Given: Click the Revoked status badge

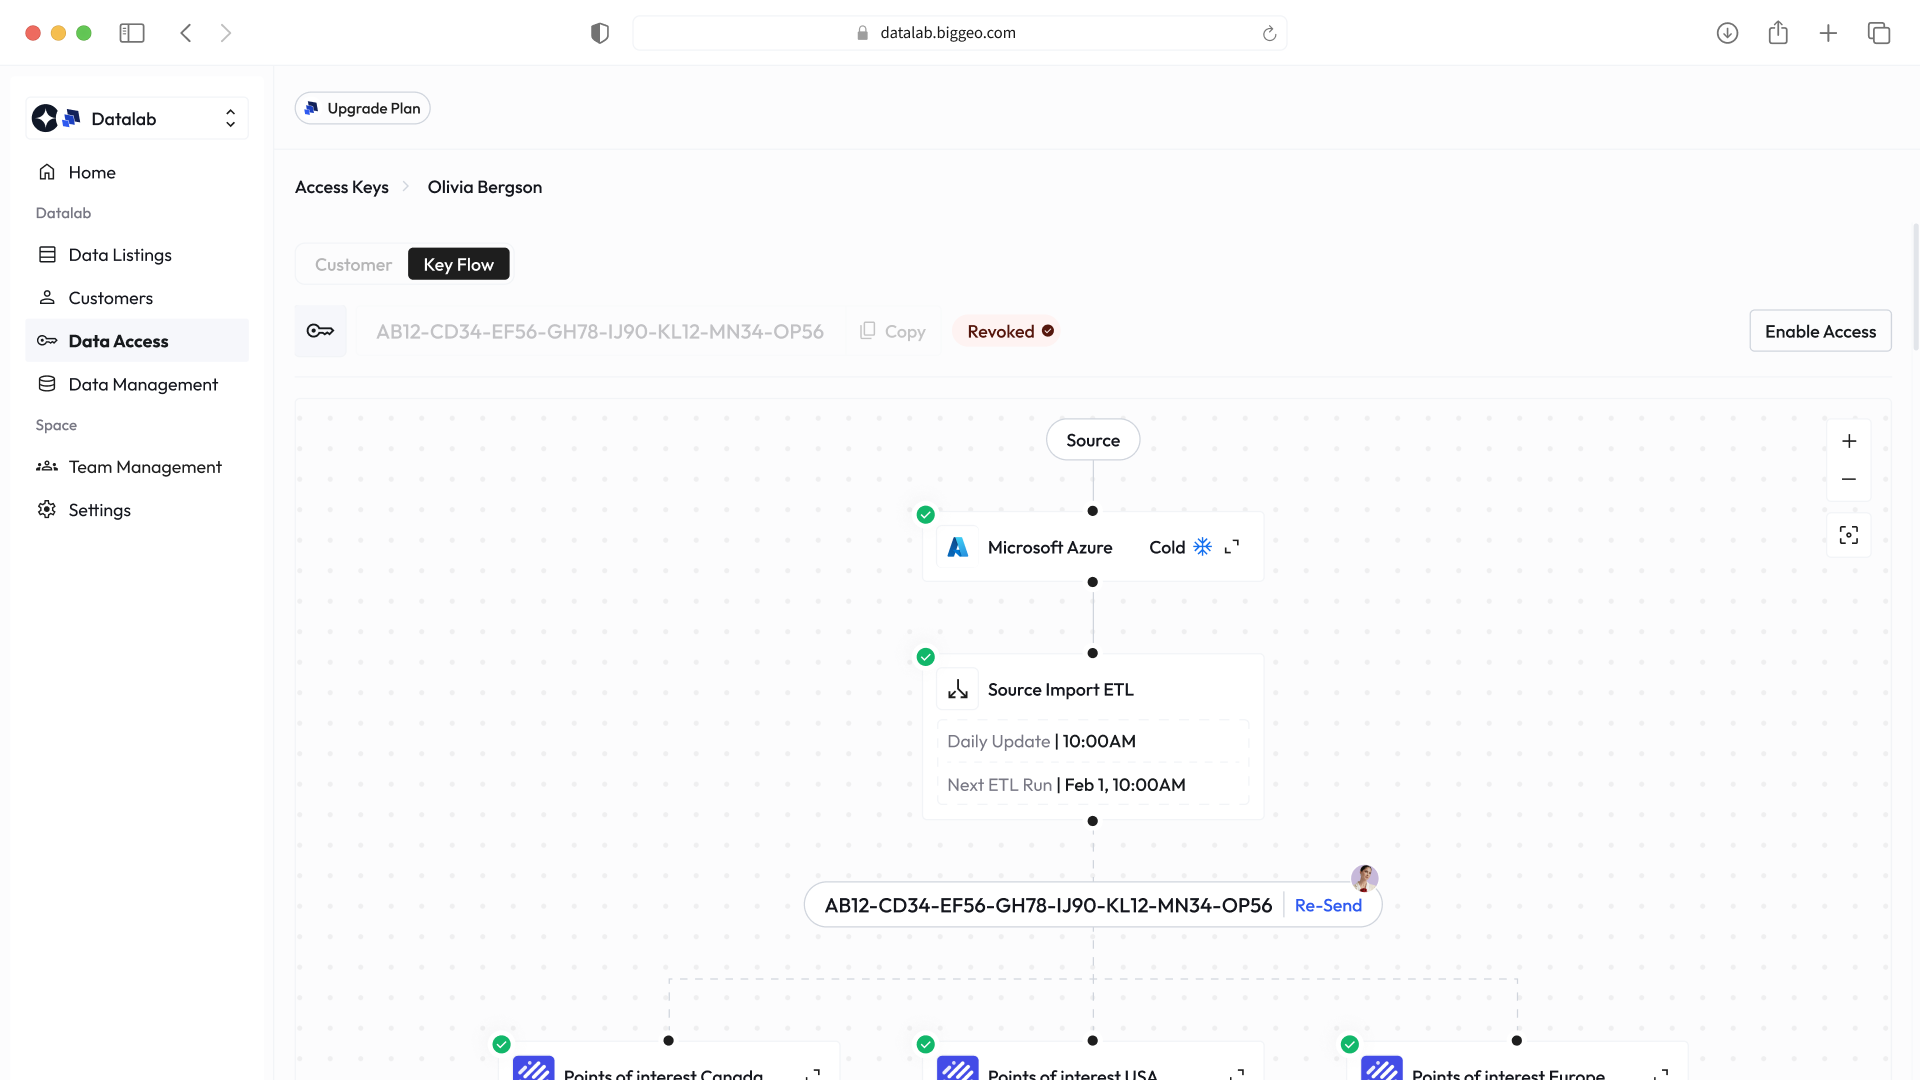Looking at the screenshot, I should point(1008,331).
